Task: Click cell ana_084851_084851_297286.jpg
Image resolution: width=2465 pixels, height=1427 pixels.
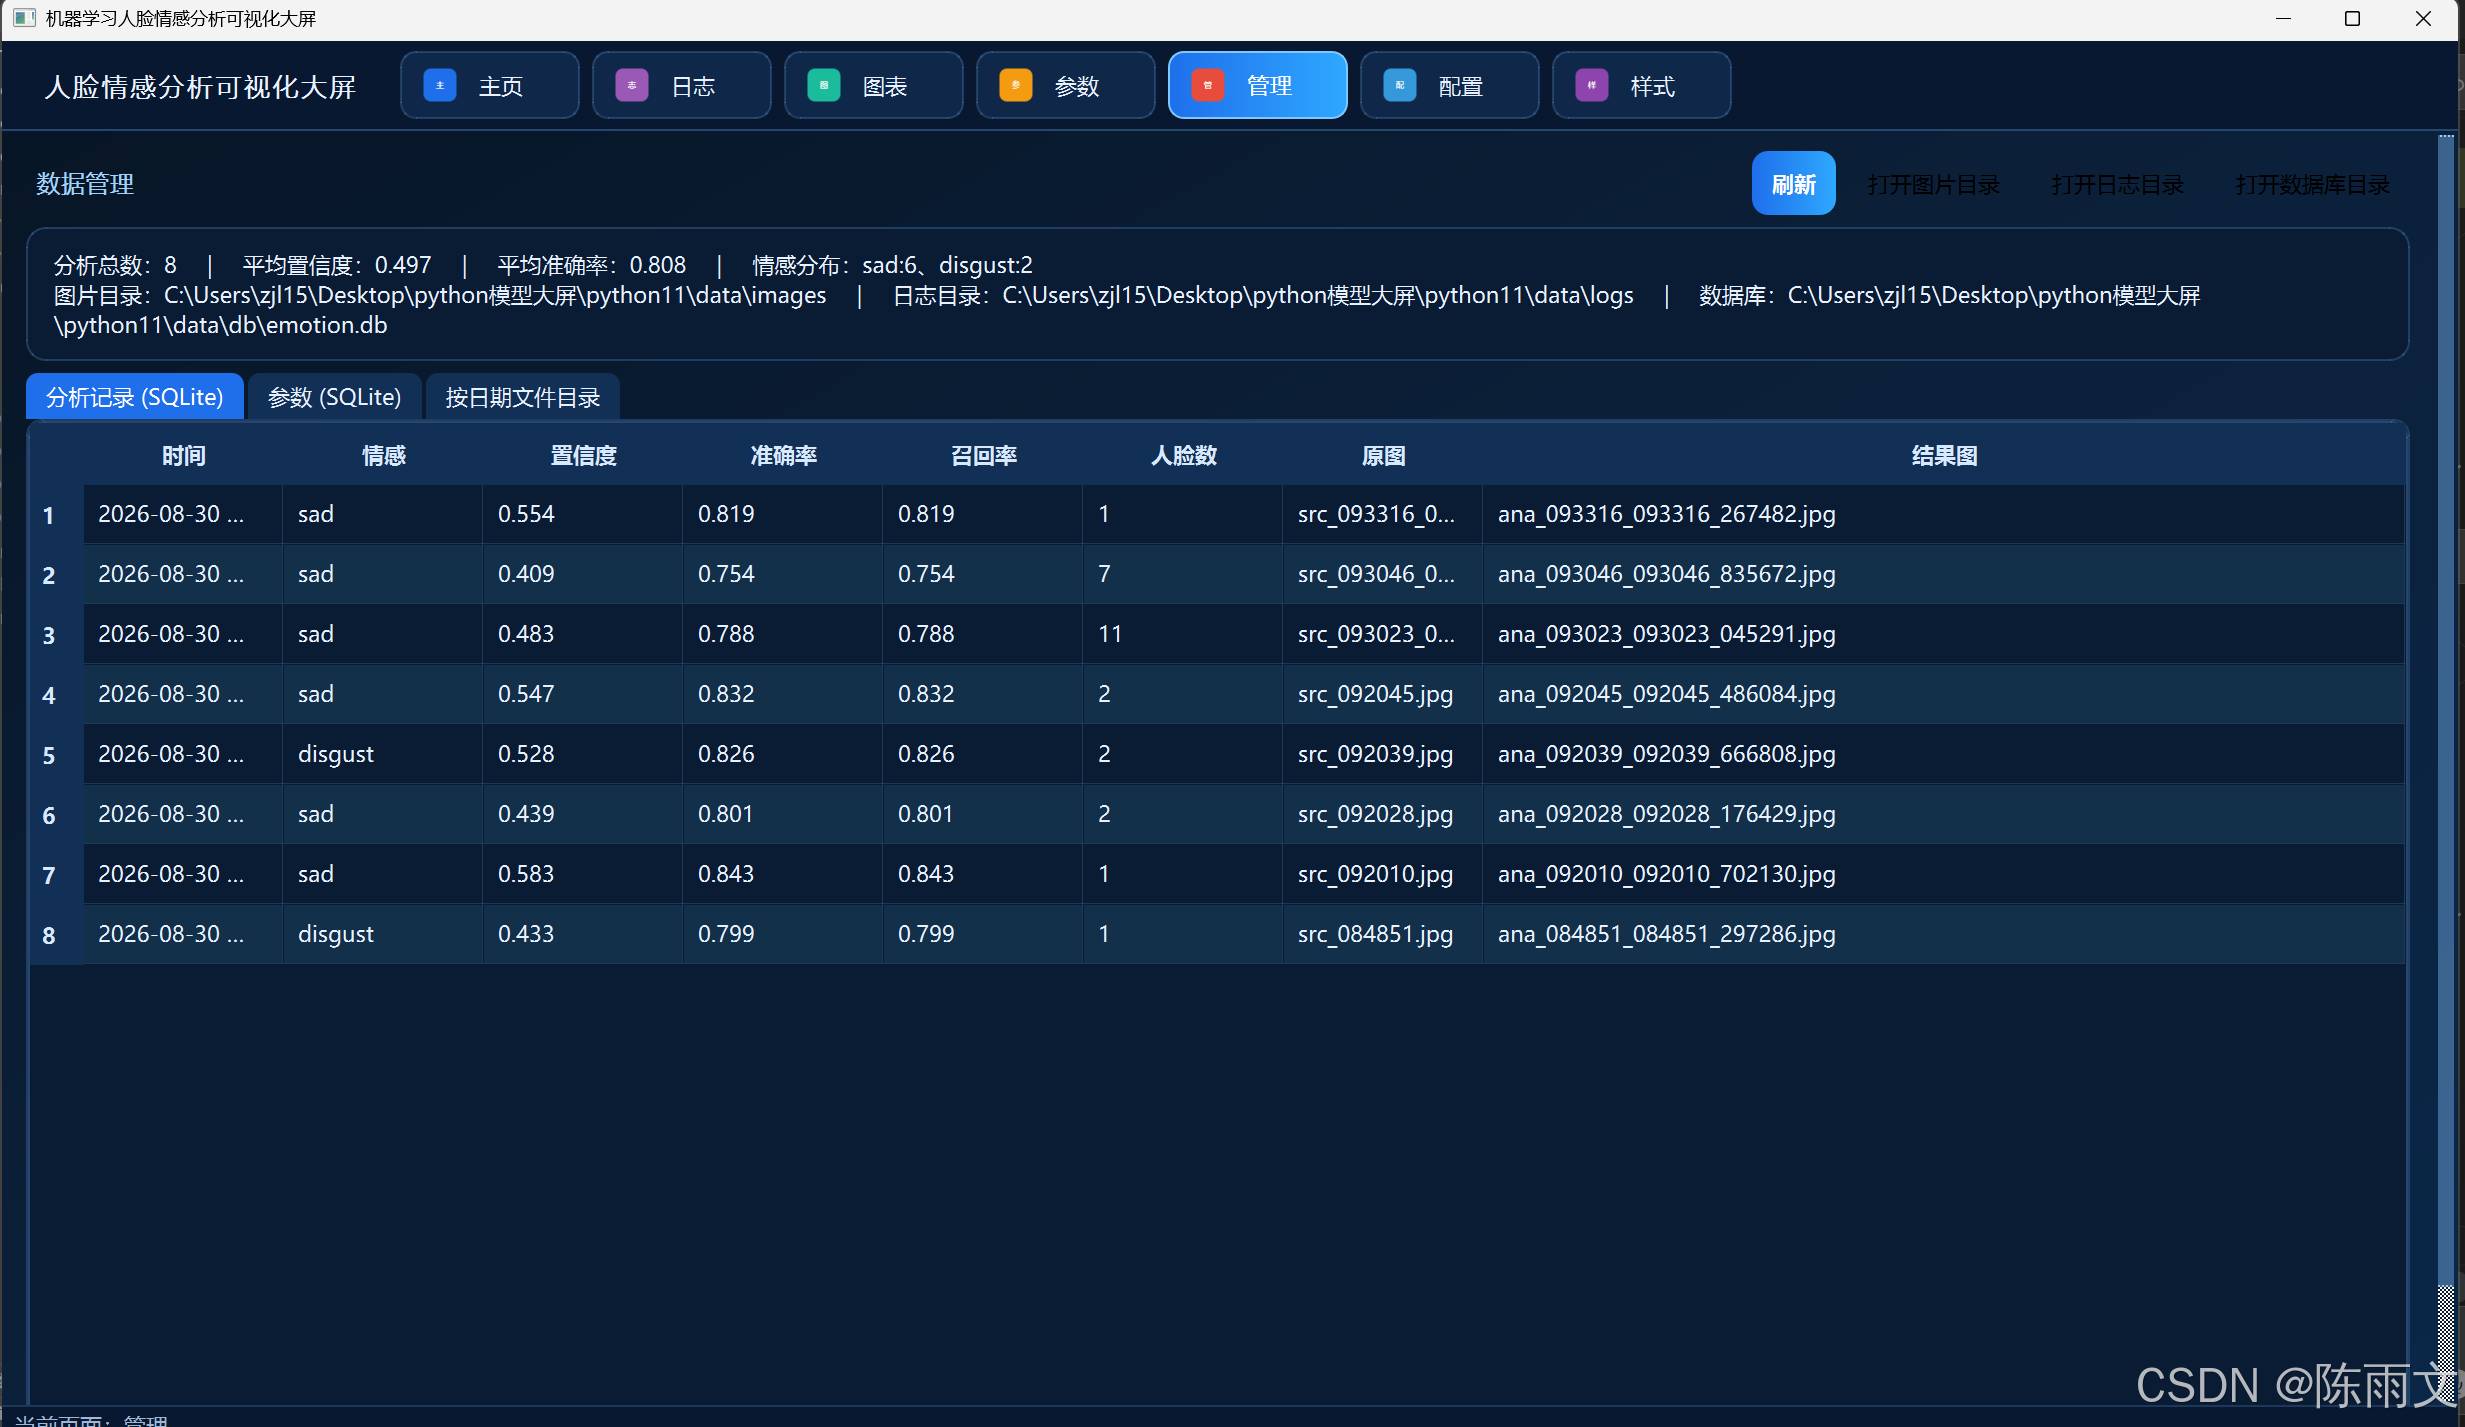Action: pos(1944,934)
